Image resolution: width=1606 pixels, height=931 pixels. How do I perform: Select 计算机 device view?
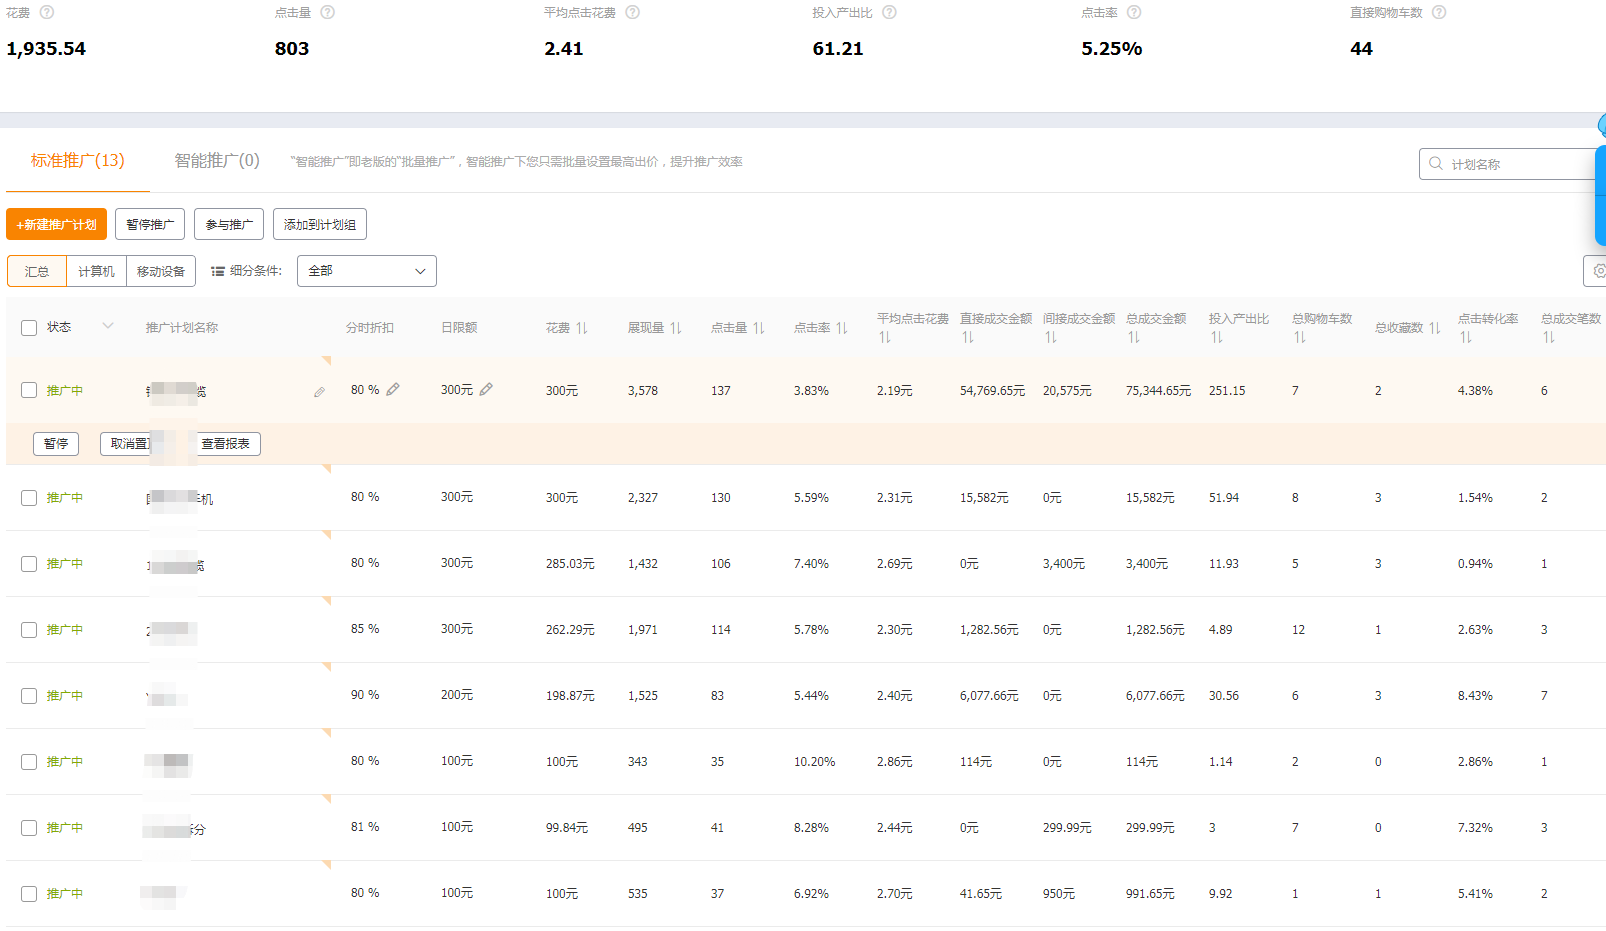pos(96,271)
